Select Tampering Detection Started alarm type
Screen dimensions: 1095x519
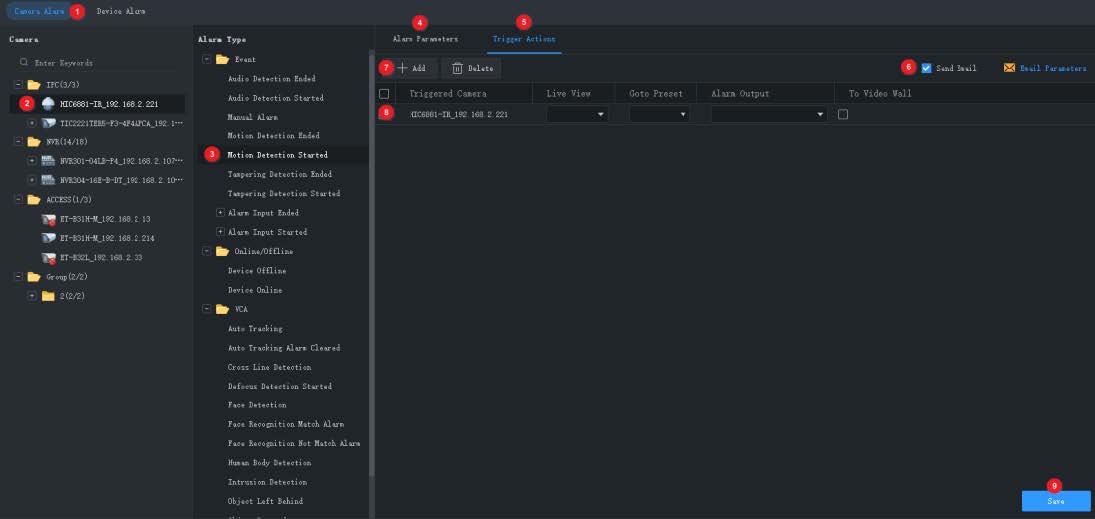(284, 193)
